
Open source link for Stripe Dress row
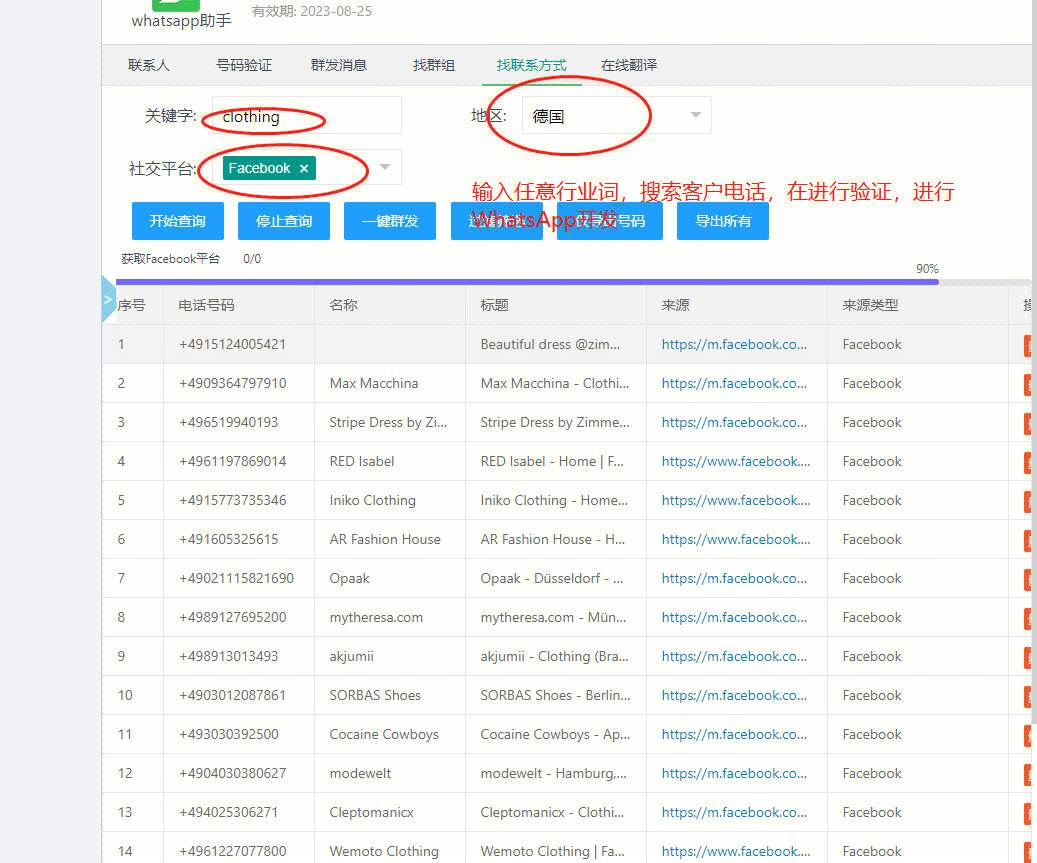point(734,423)
